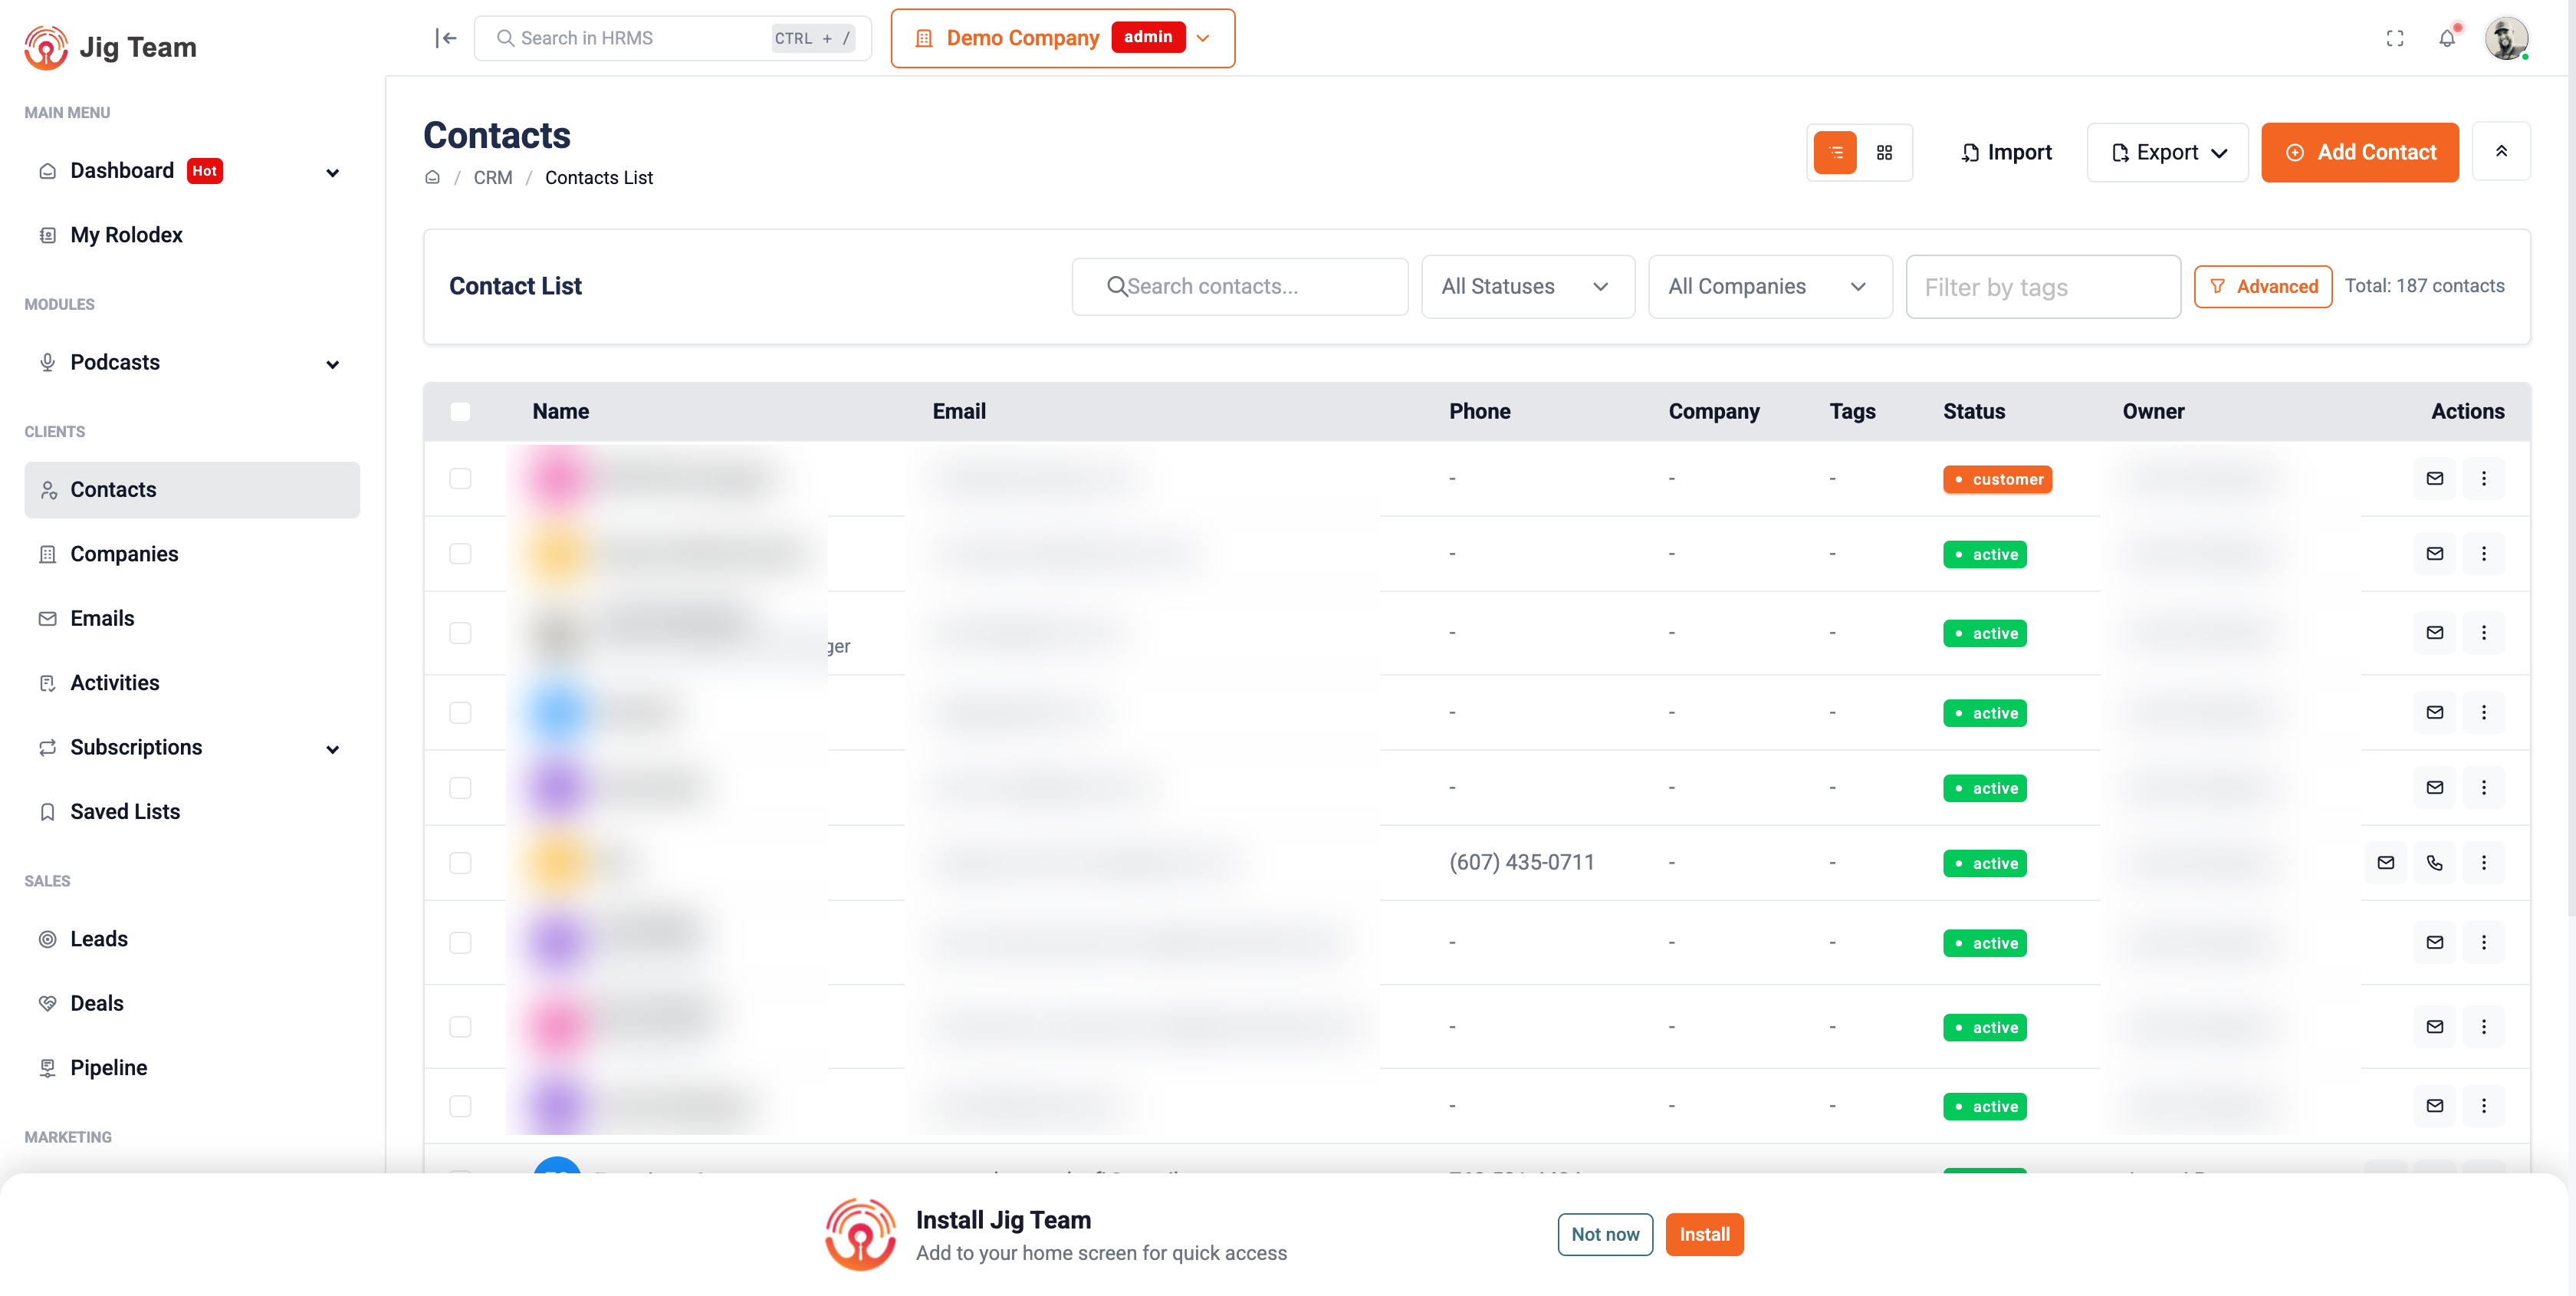The width and height of the screenshot is (2576, 1296).
Task: Expand the Subscriptions menu
Action: tap(136, 747)
